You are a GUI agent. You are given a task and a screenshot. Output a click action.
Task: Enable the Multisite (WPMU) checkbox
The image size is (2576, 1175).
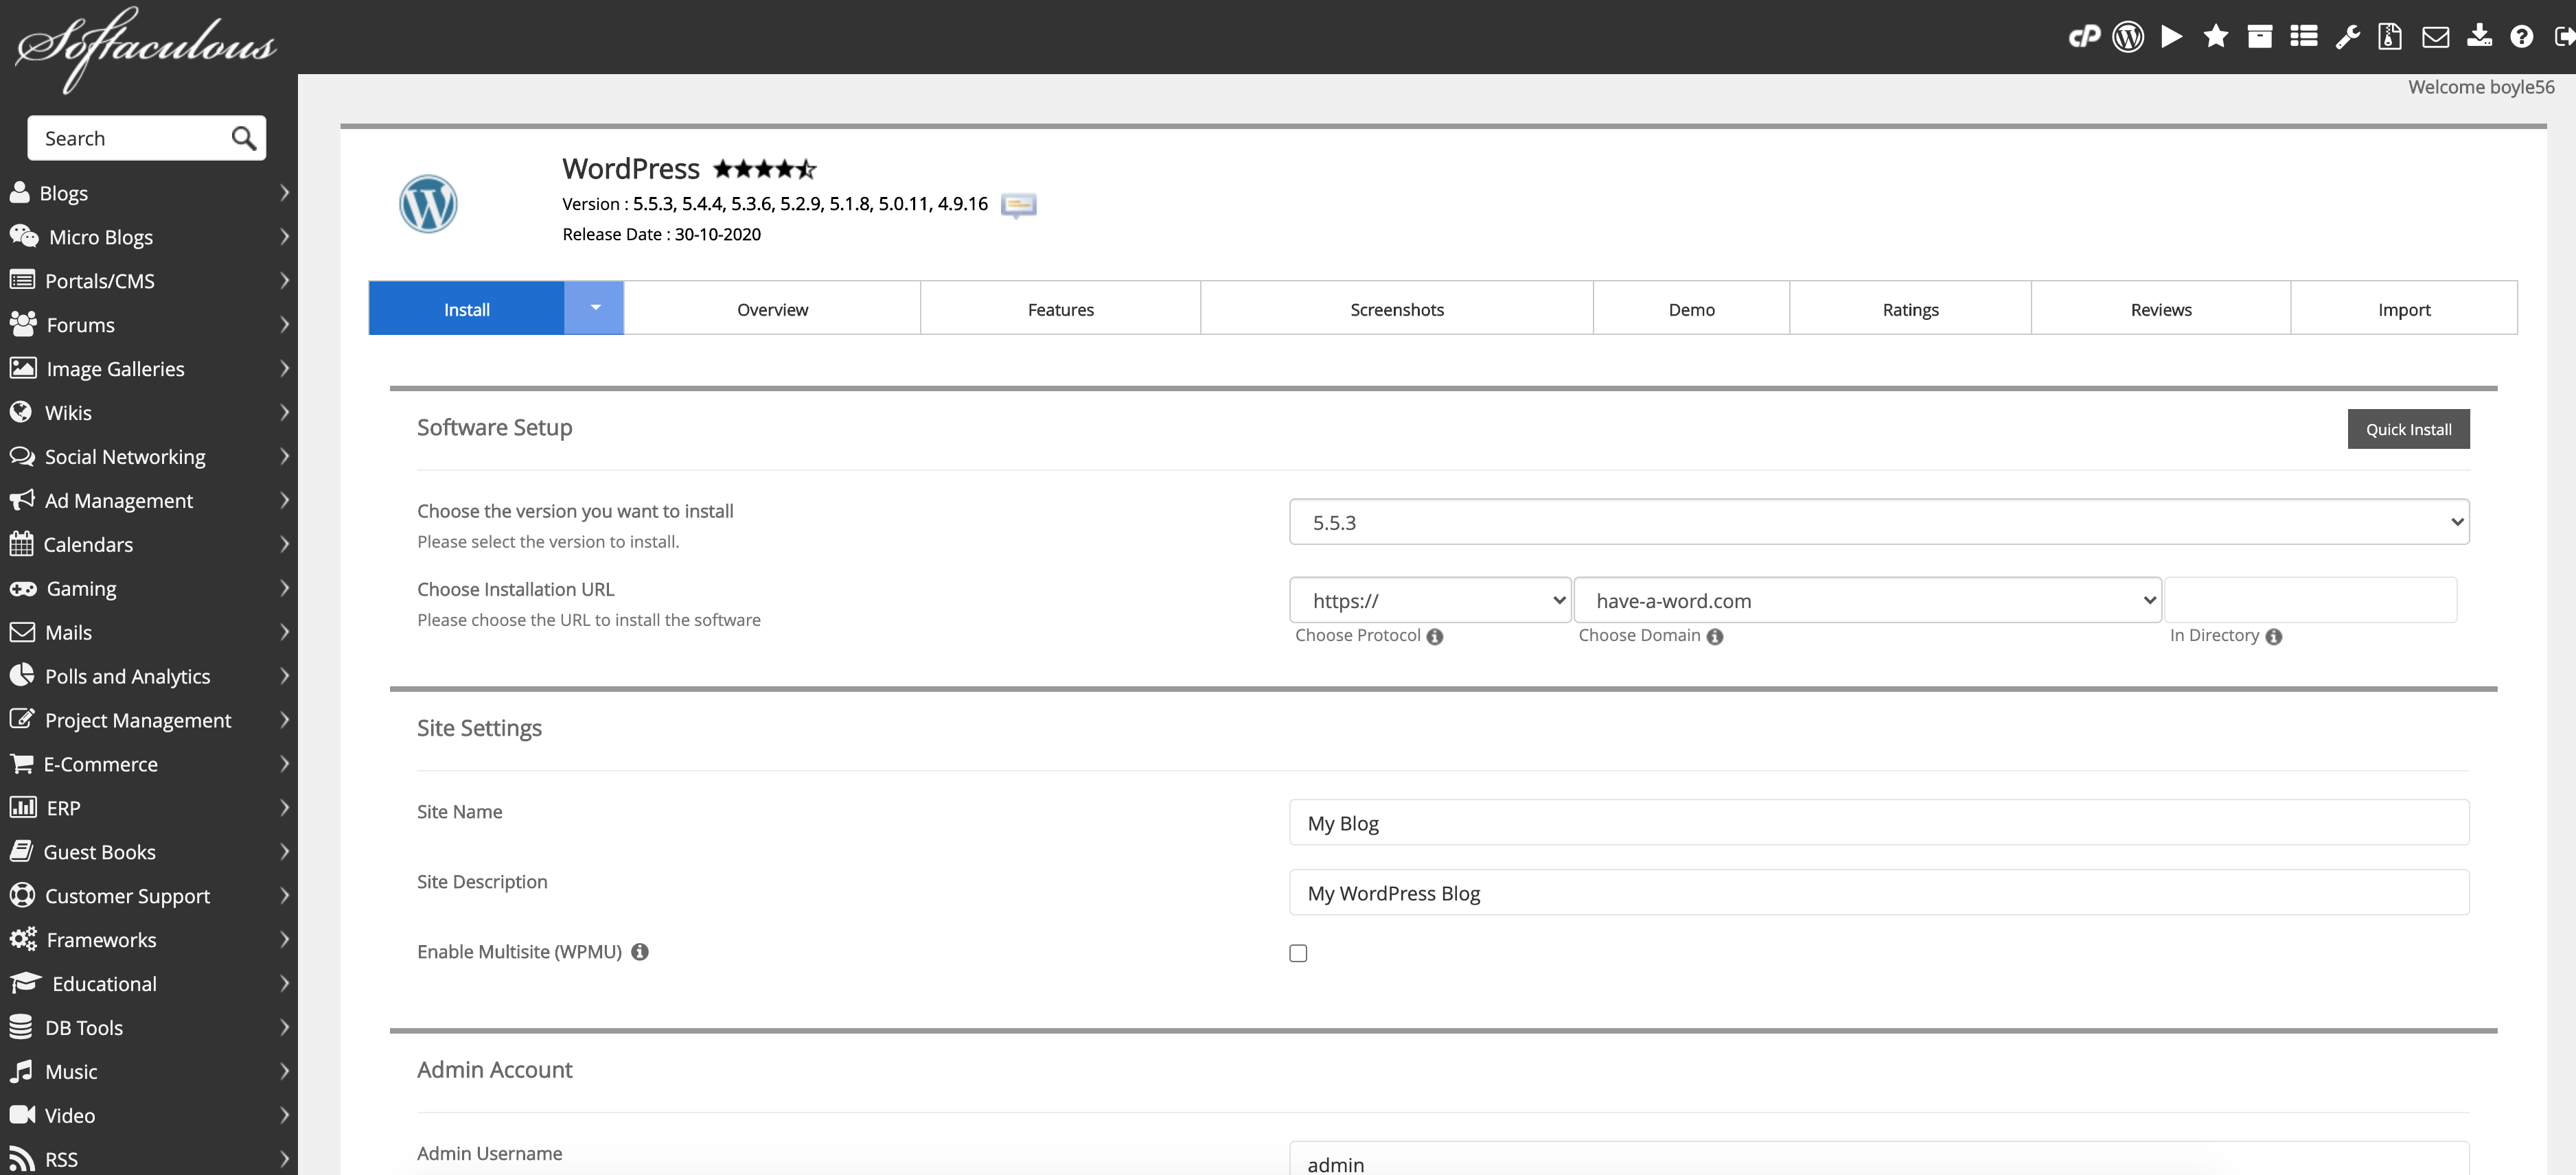point(1298,953)
